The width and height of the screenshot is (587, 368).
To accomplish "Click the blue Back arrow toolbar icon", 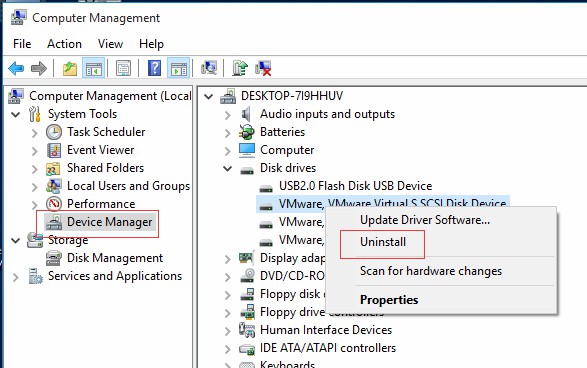I will tap(16, 68).
